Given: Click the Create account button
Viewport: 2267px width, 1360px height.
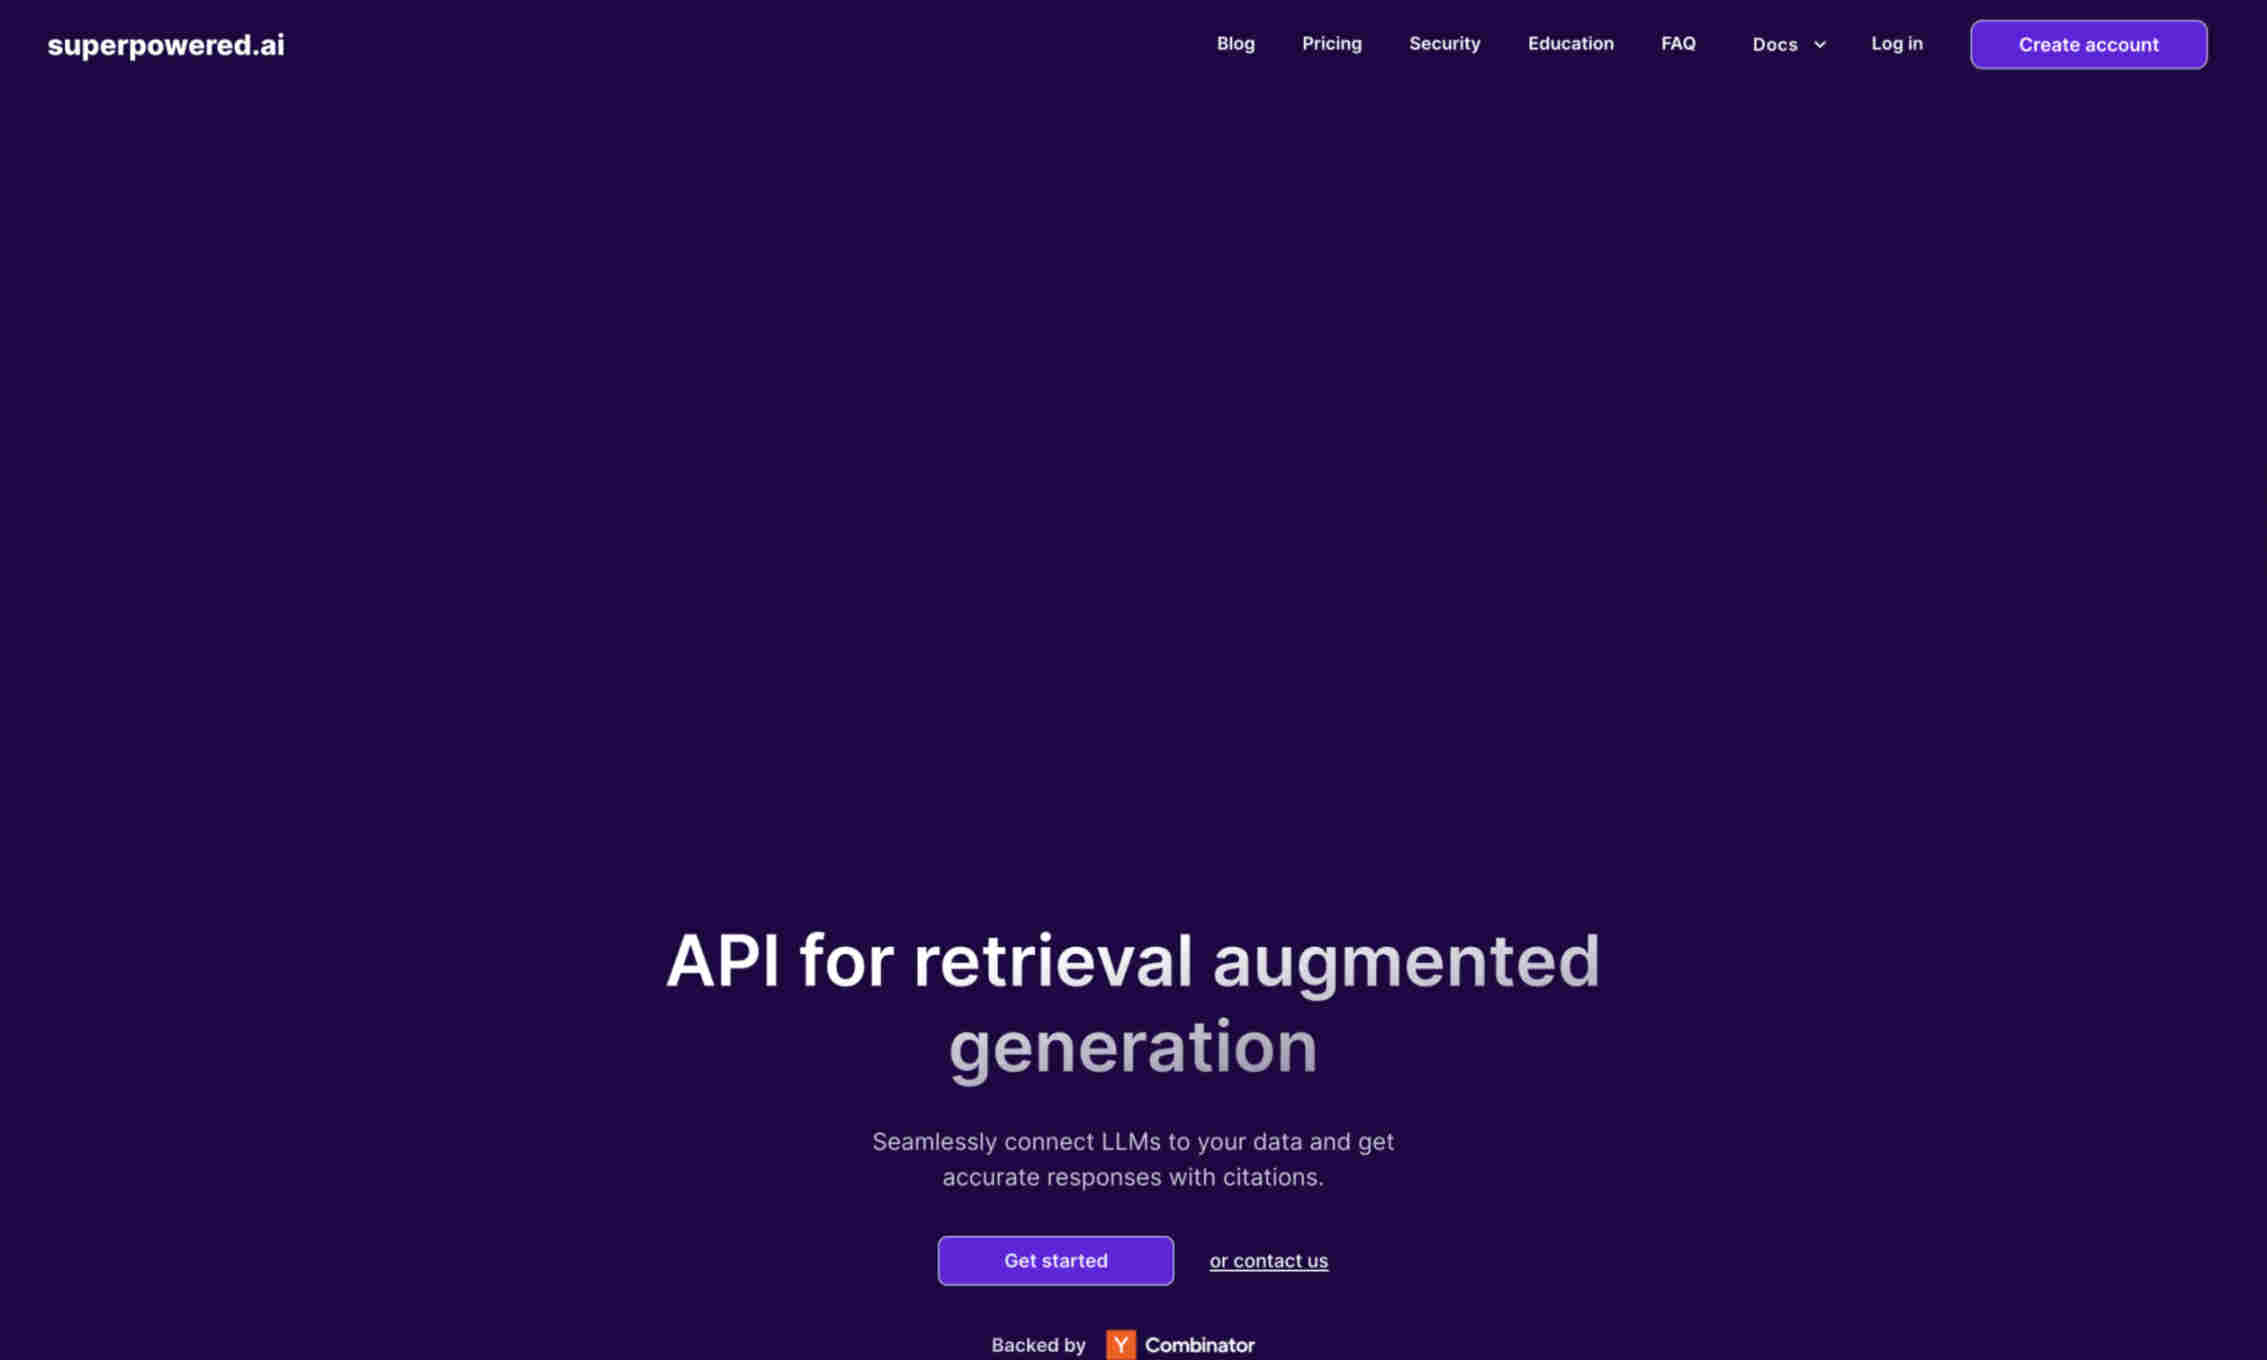Looking at the screenshot, I should coord(2087,44).
